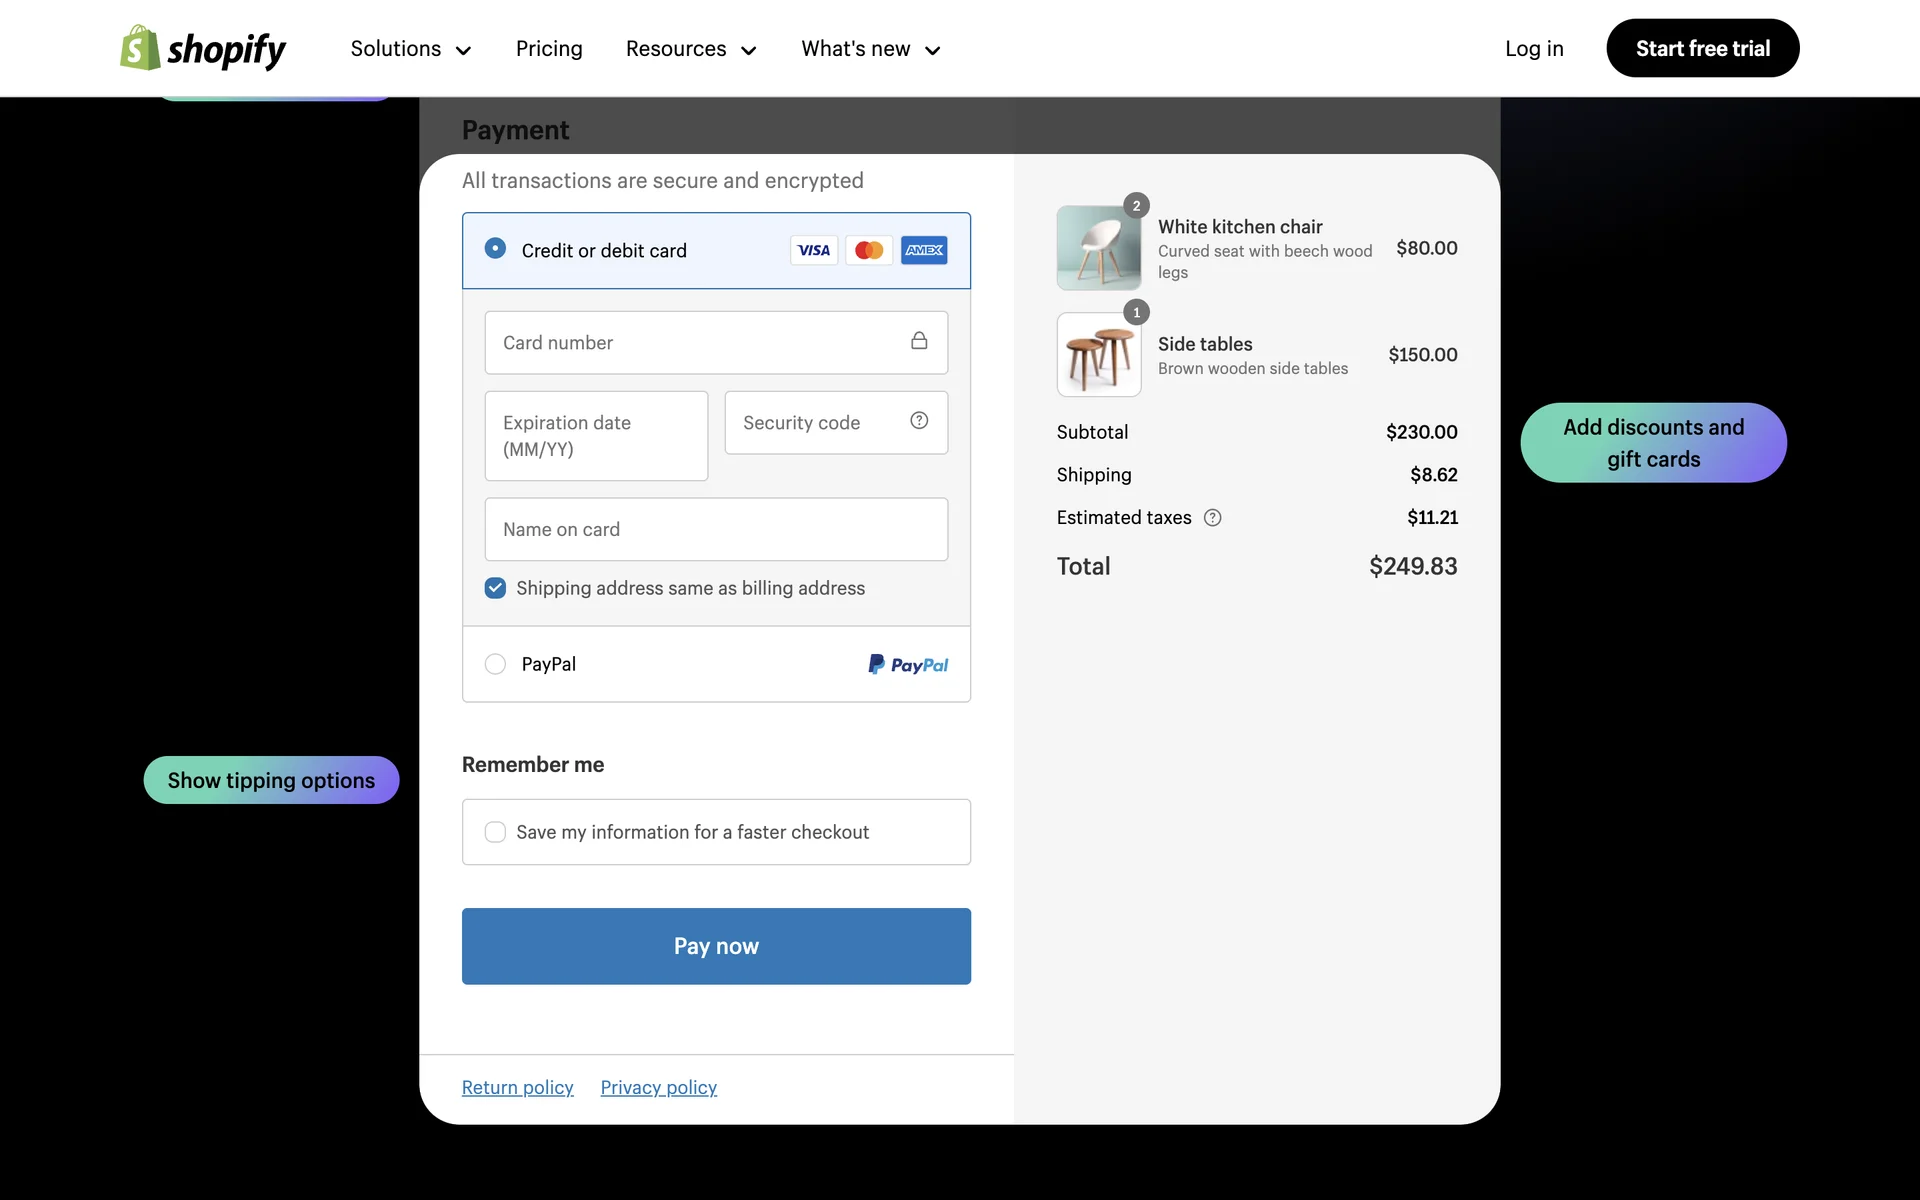Screen dimensions: 1920x1200
Task: Select the Credit or debit card radio
Action: (495, 248)
